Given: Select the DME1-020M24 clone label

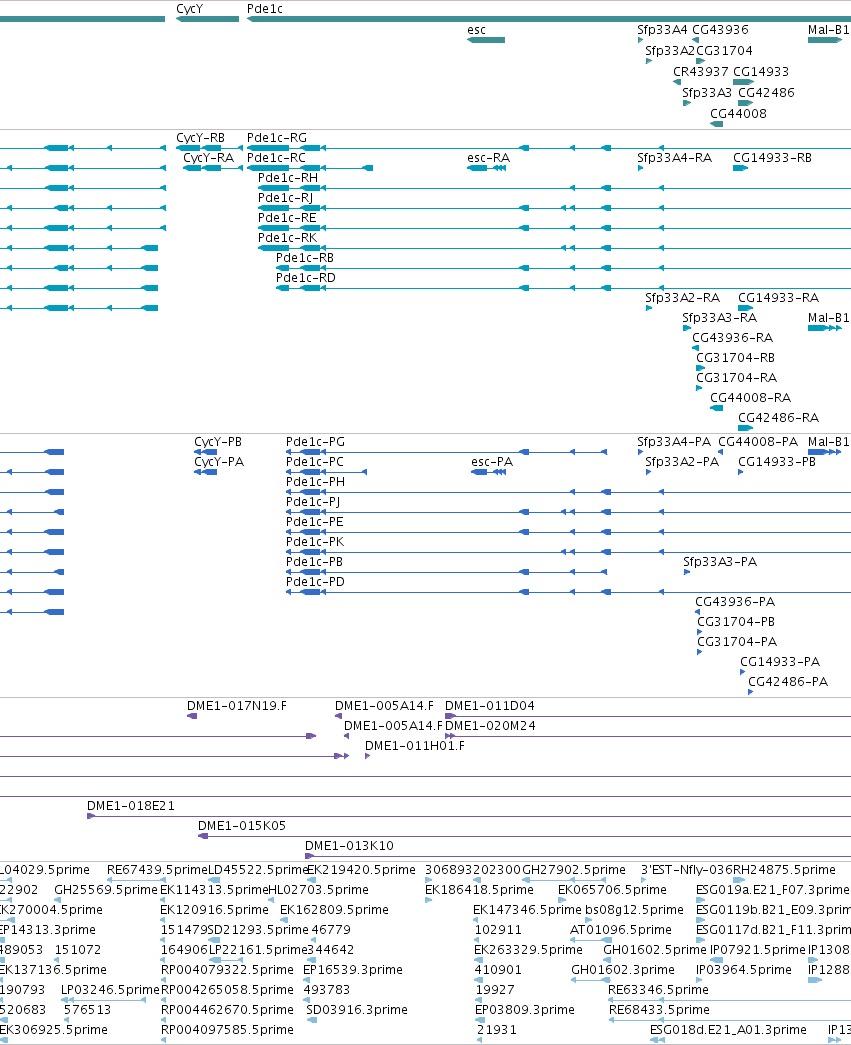Looking at the screenshot, I should point(490,725).
